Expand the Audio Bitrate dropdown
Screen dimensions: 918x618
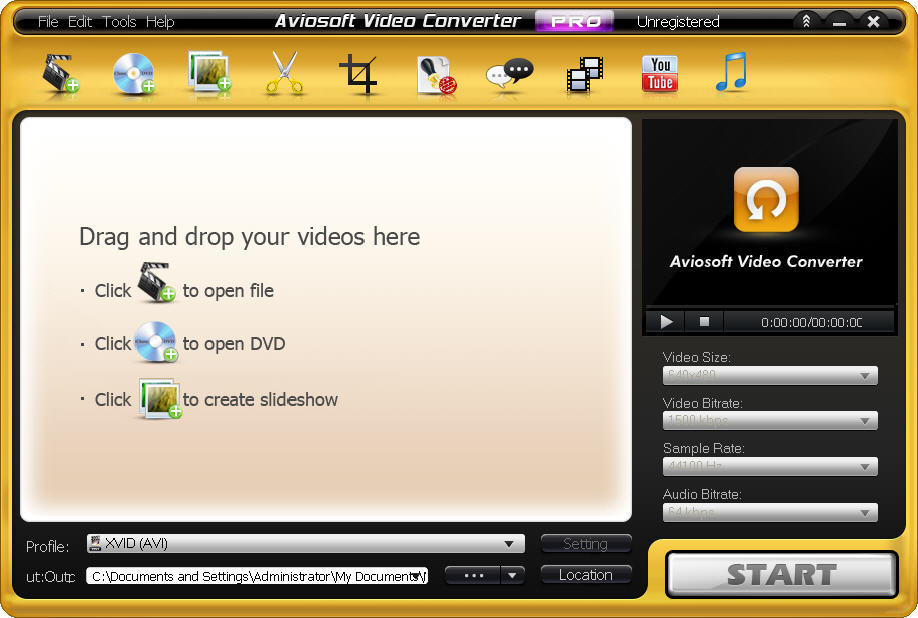[x=770, y=512]
